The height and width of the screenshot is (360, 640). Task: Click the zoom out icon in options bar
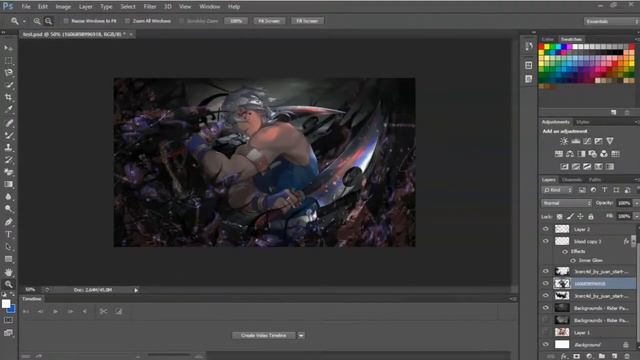point(49,21)
